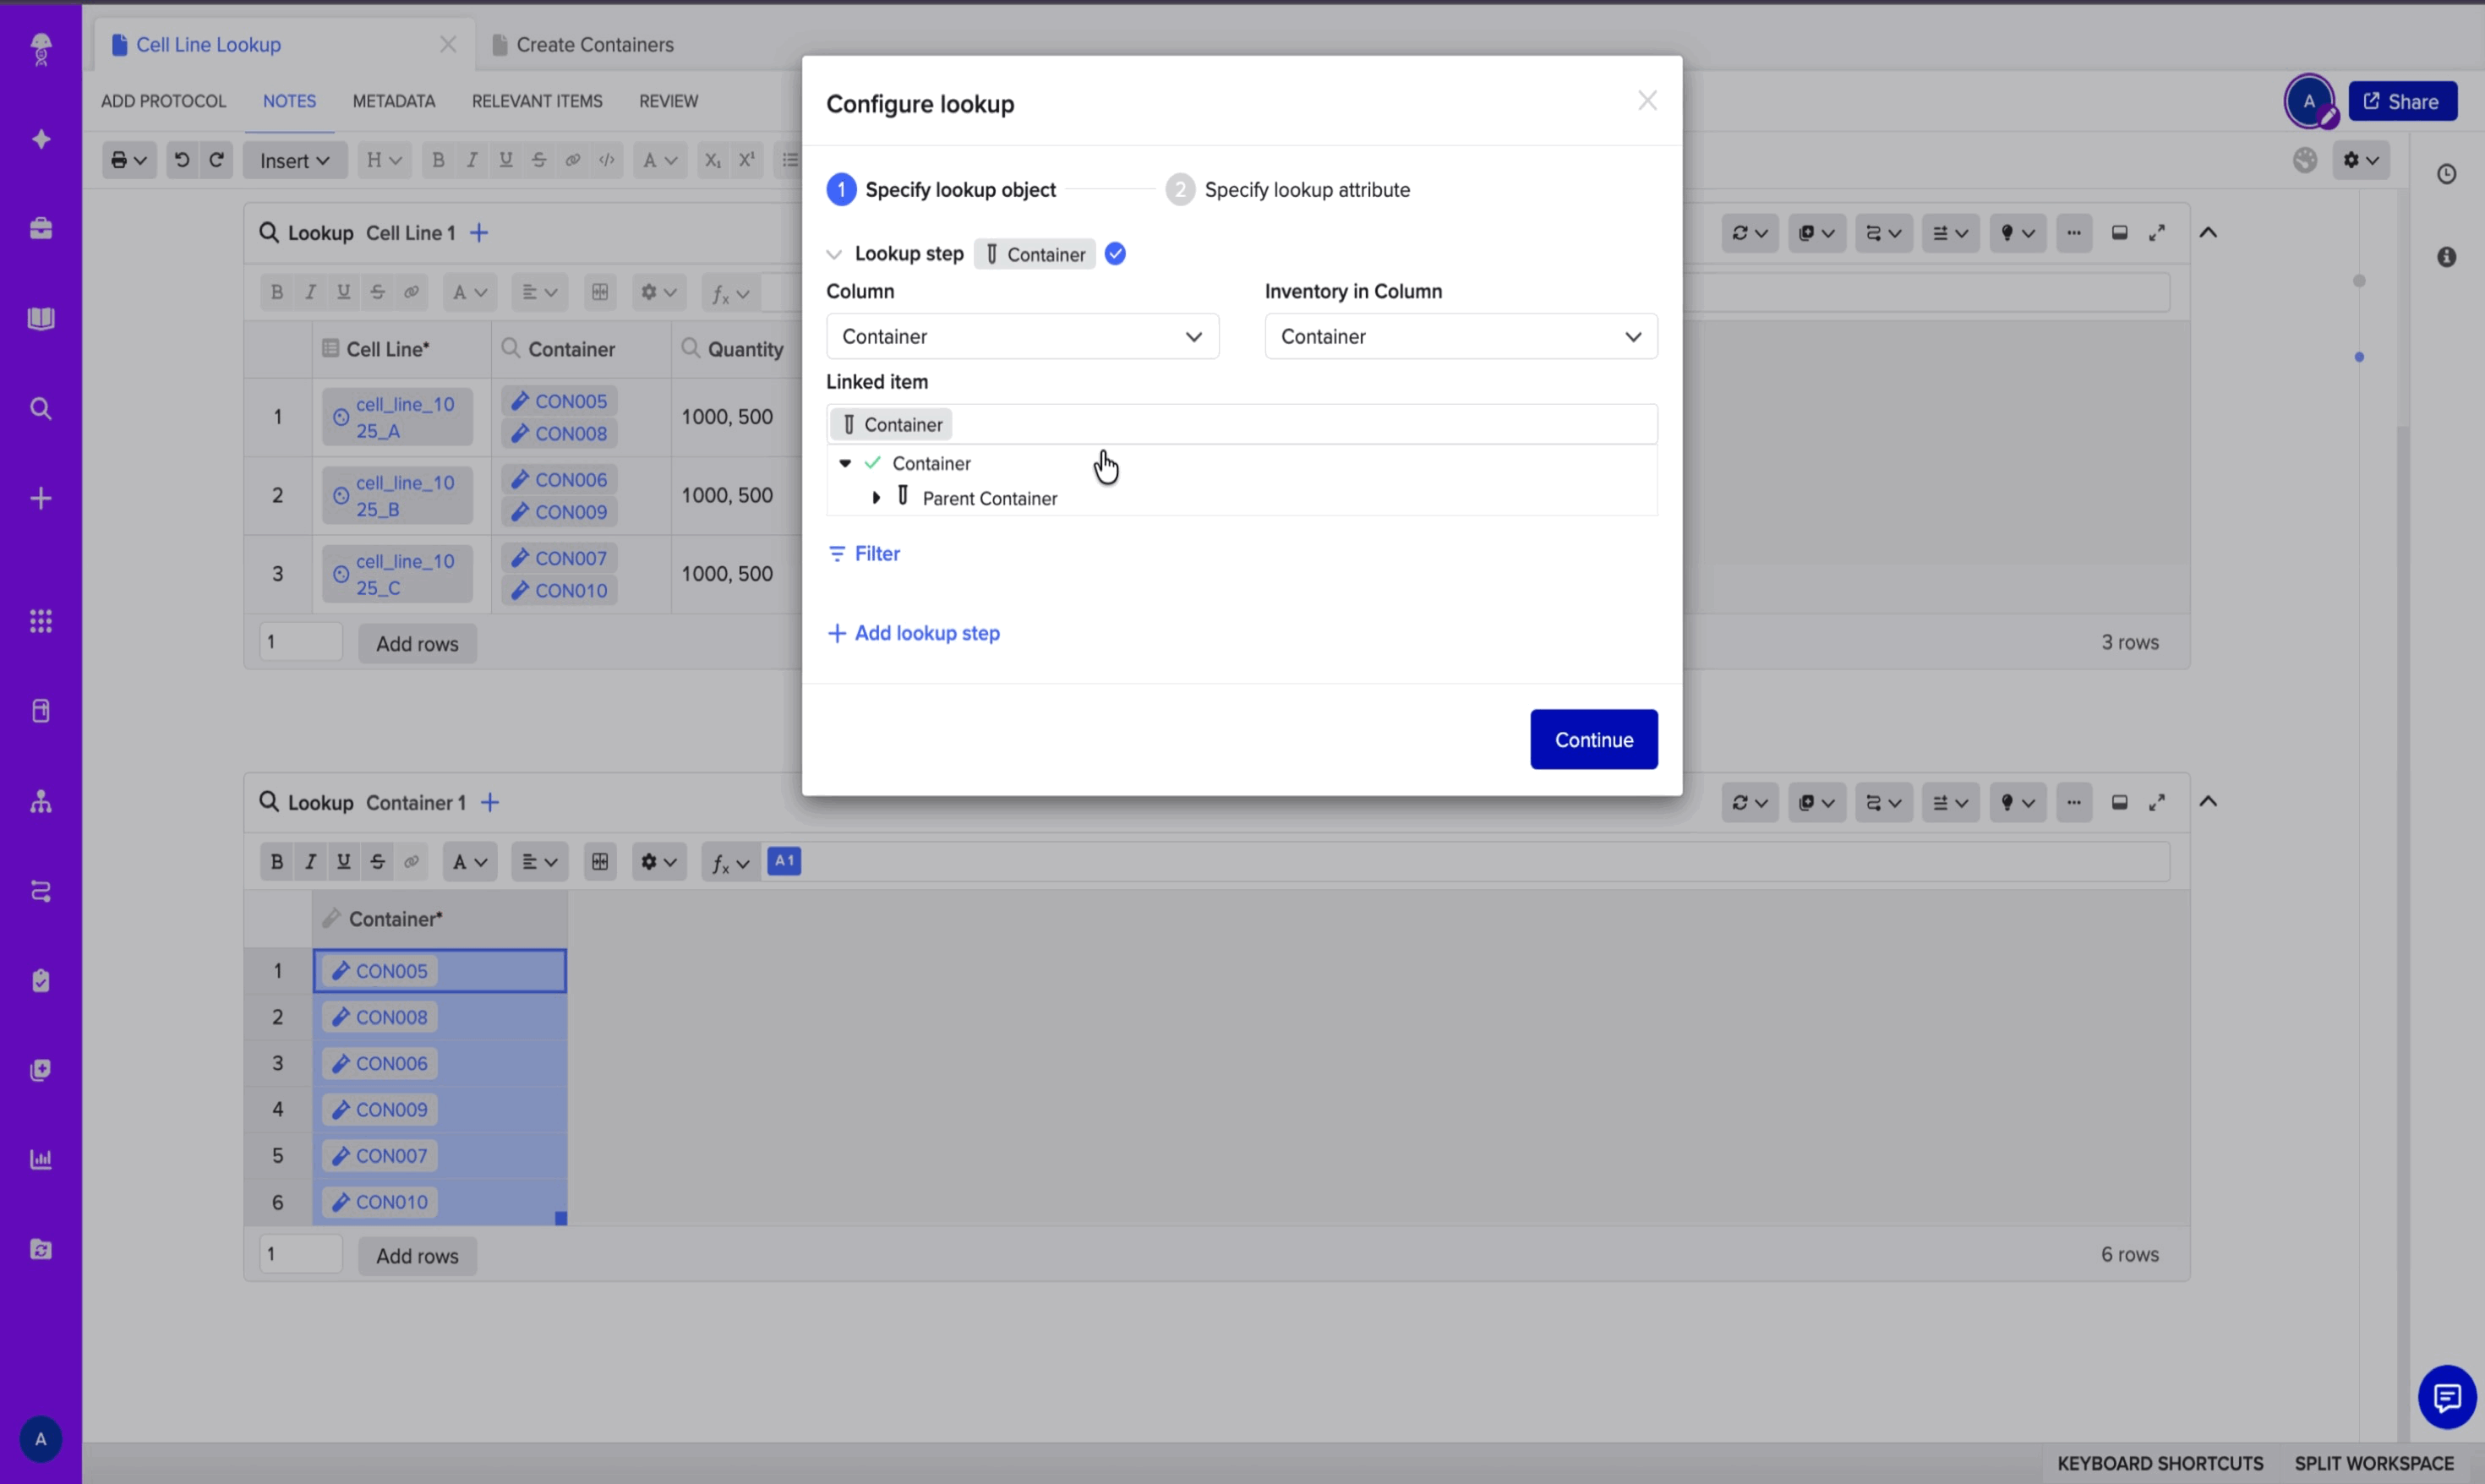This screenshot has height=1484, width=2485.
Task: Click the insert table icon in Lookup toolbar
Action: (601, 292)
